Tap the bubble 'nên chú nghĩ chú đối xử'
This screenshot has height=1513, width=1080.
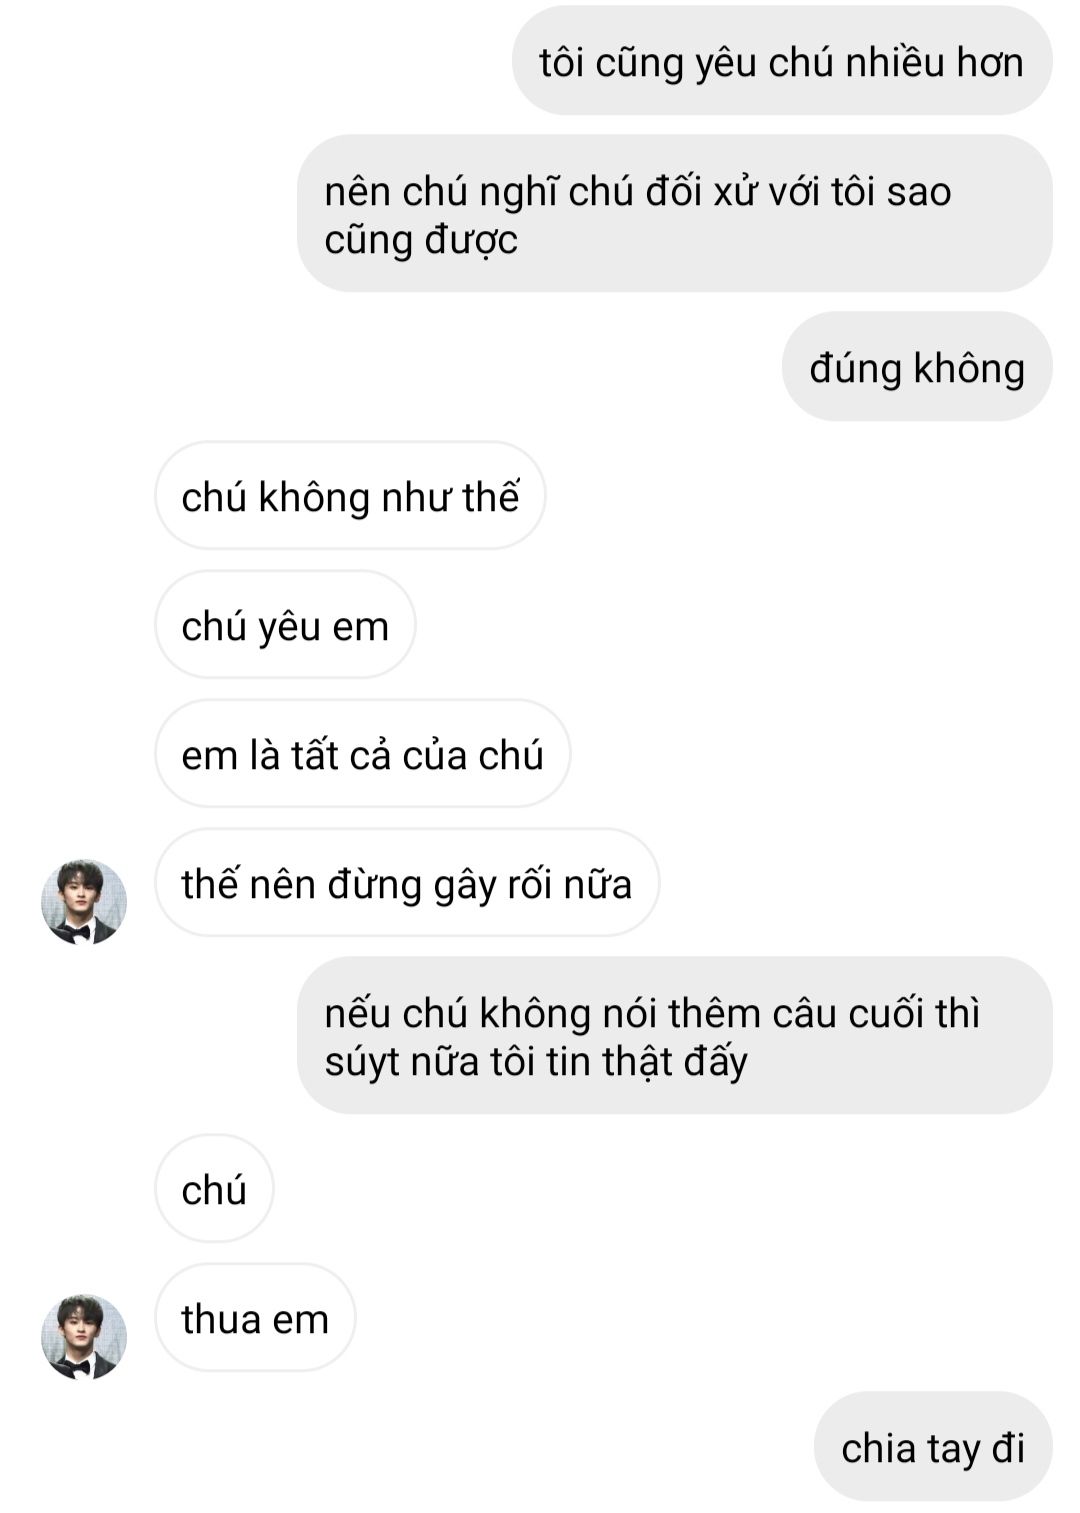pos(675,214)
